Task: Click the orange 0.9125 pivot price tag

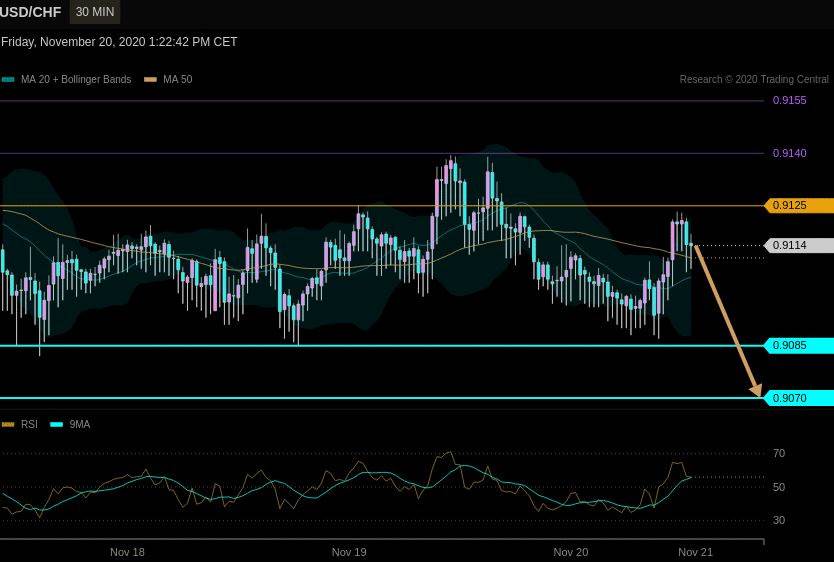Action: [799, 205]
